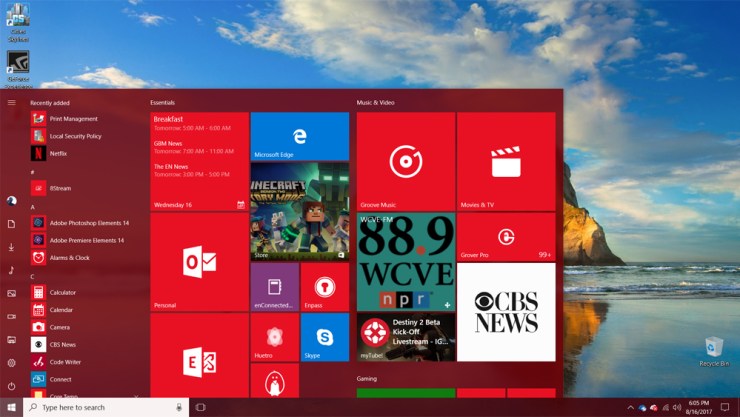Focus the Type here to search box

pos(106,407)
